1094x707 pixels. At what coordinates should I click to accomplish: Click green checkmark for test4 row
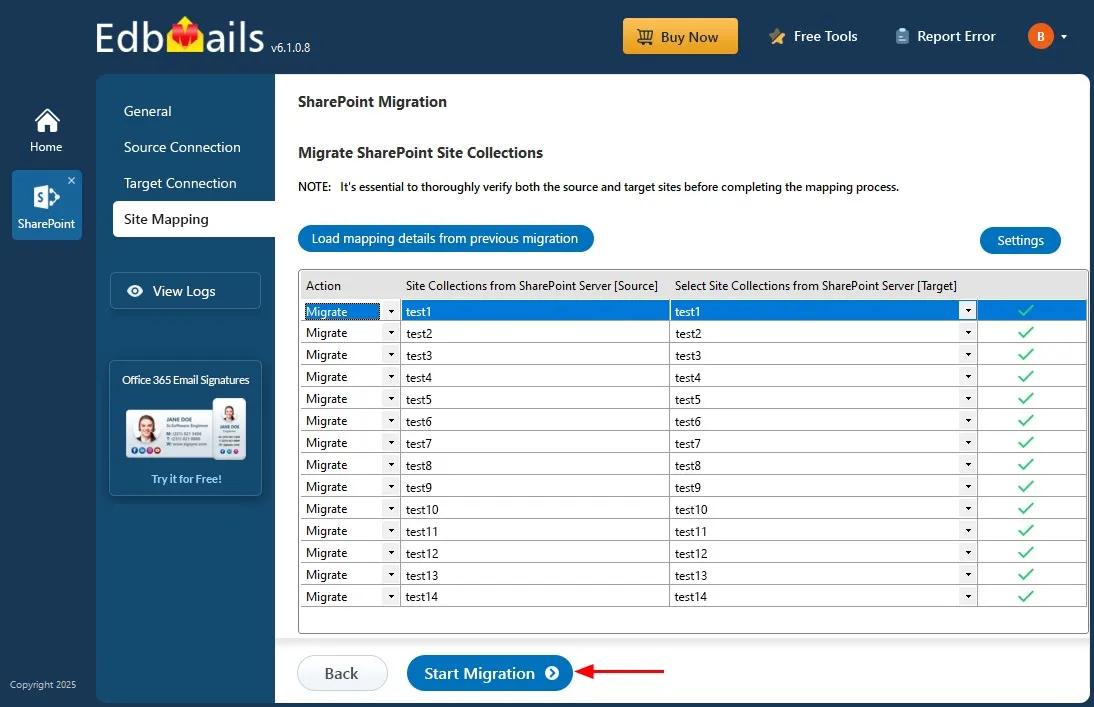click(x=1025, y=377)
